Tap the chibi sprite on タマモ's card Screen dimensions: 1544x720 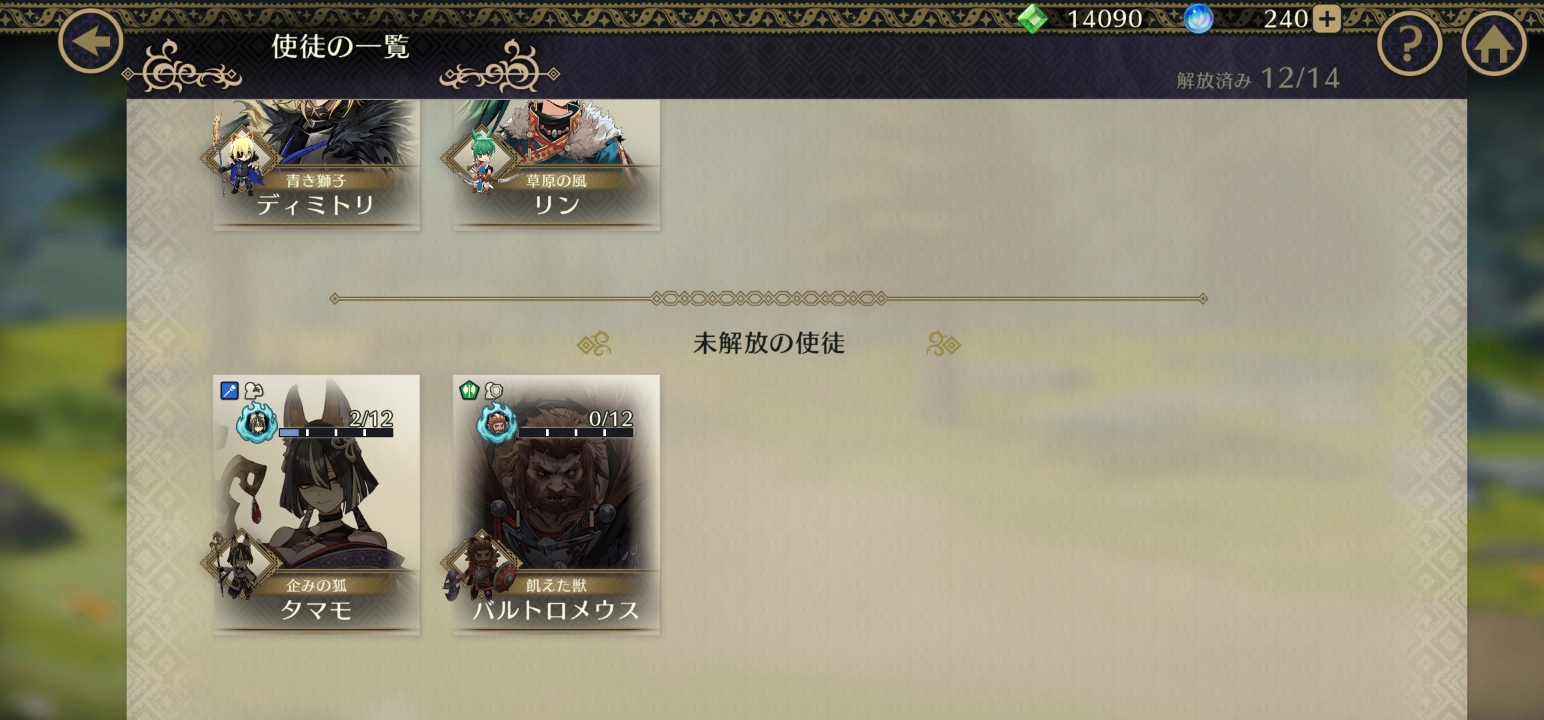pyautogui.click(x=240, y=565)
